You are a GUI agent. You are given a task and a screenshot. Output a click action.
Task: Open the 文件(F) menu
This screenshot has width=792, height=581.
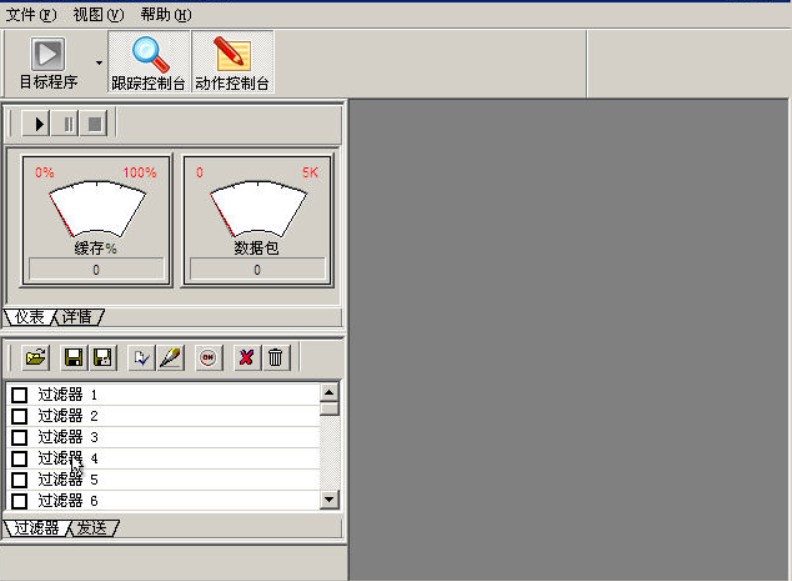pyautogui.click(x=31, y=15)
